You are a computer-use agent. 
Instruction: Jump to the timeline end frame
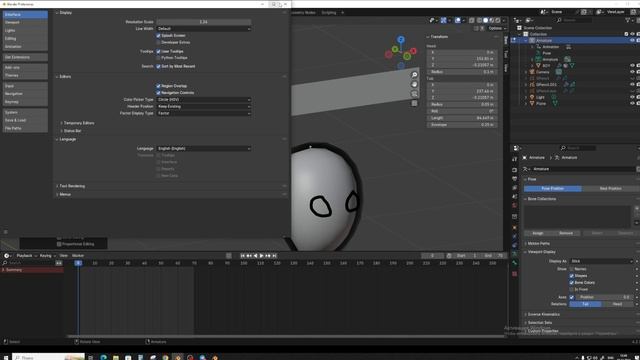[275, 256]
